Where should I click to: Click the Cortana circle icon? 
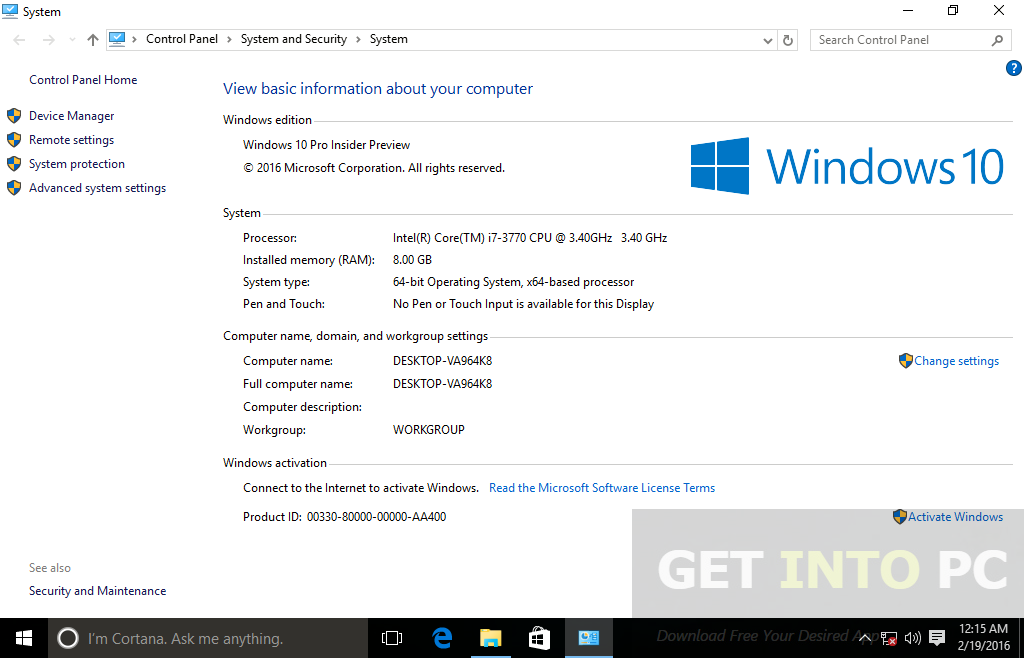[x=68, y=638]
